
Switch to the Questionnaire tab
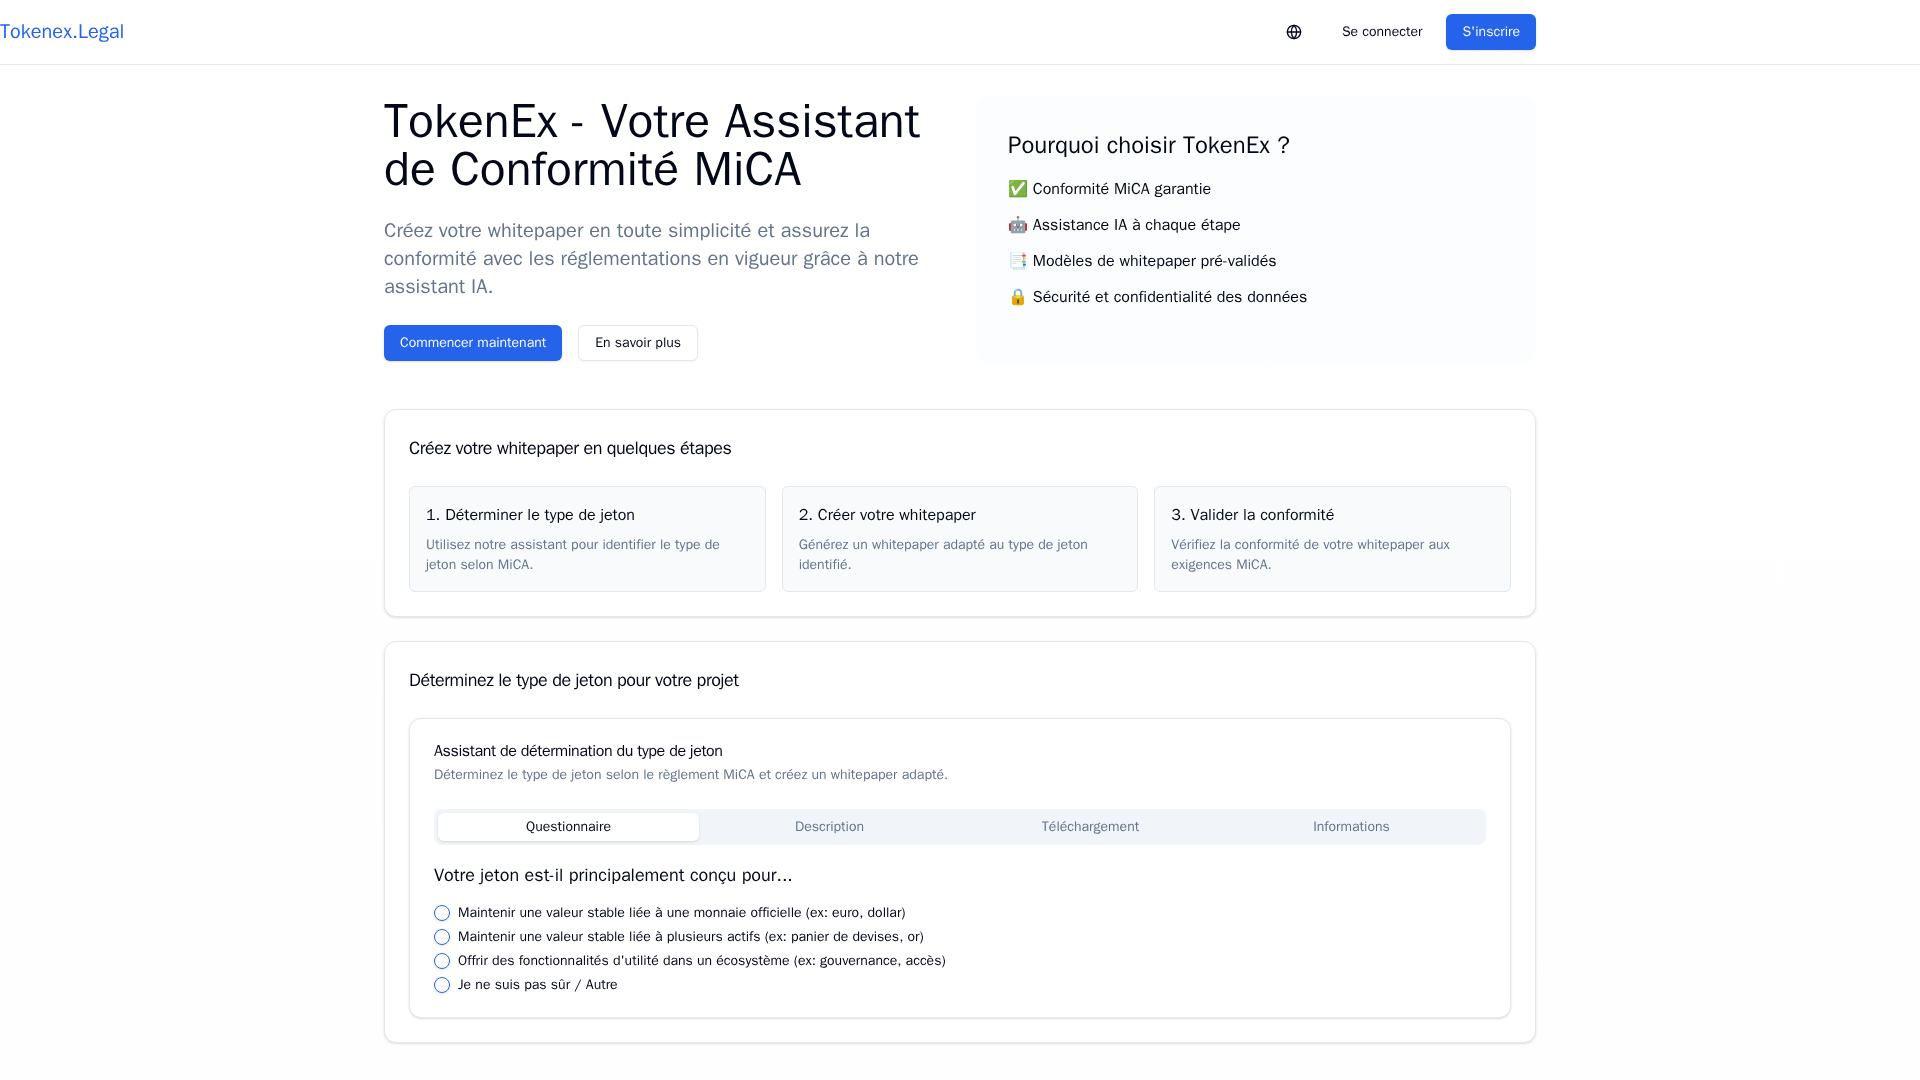568,827
